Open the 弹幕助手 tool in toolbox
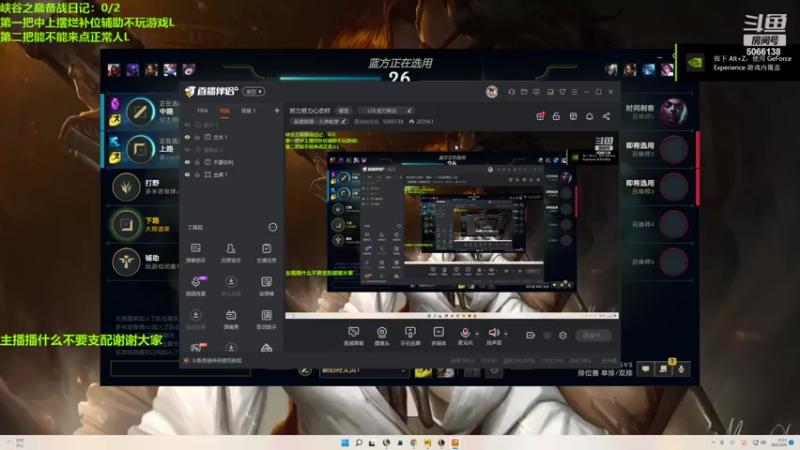Viewport: 800px width, 450px height. point(195,253)
